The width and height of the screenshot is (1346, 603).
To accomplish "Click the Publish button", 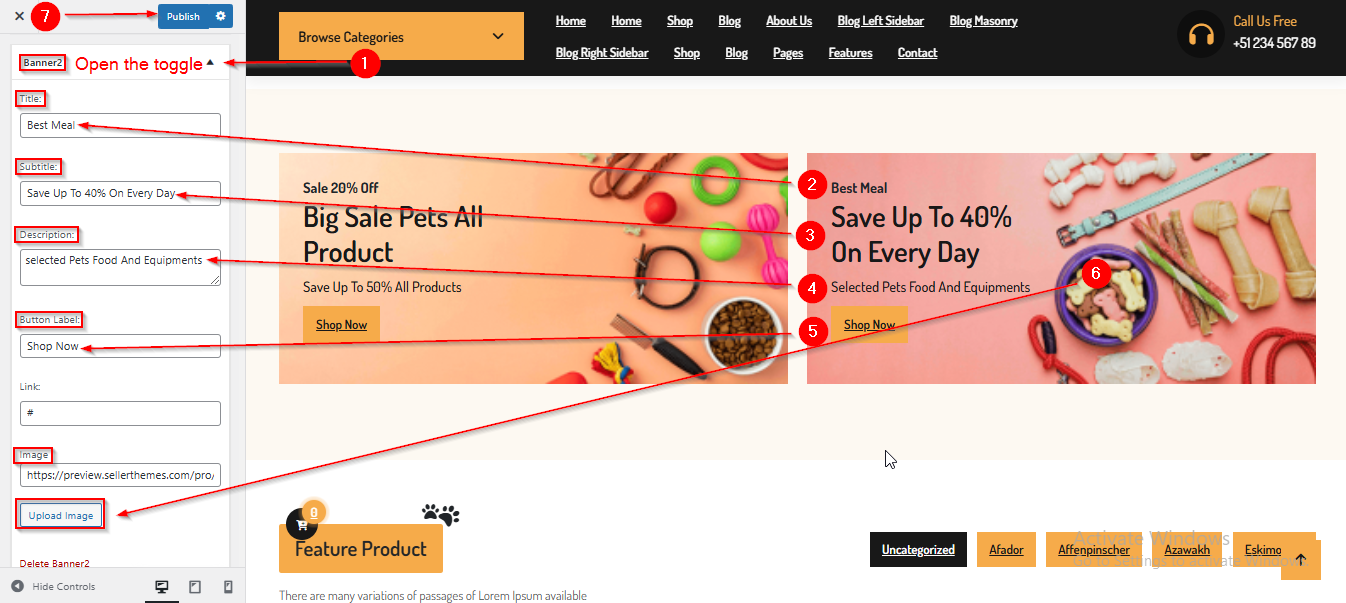I will click(x=183, y=16).
